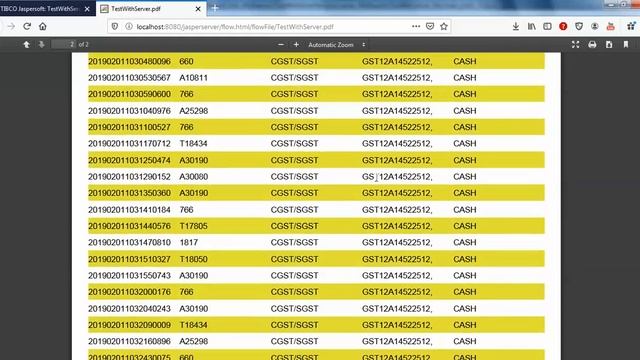Click the forward navigation arrow
This screenshot has width=640, height=360.
click(11, 27)
